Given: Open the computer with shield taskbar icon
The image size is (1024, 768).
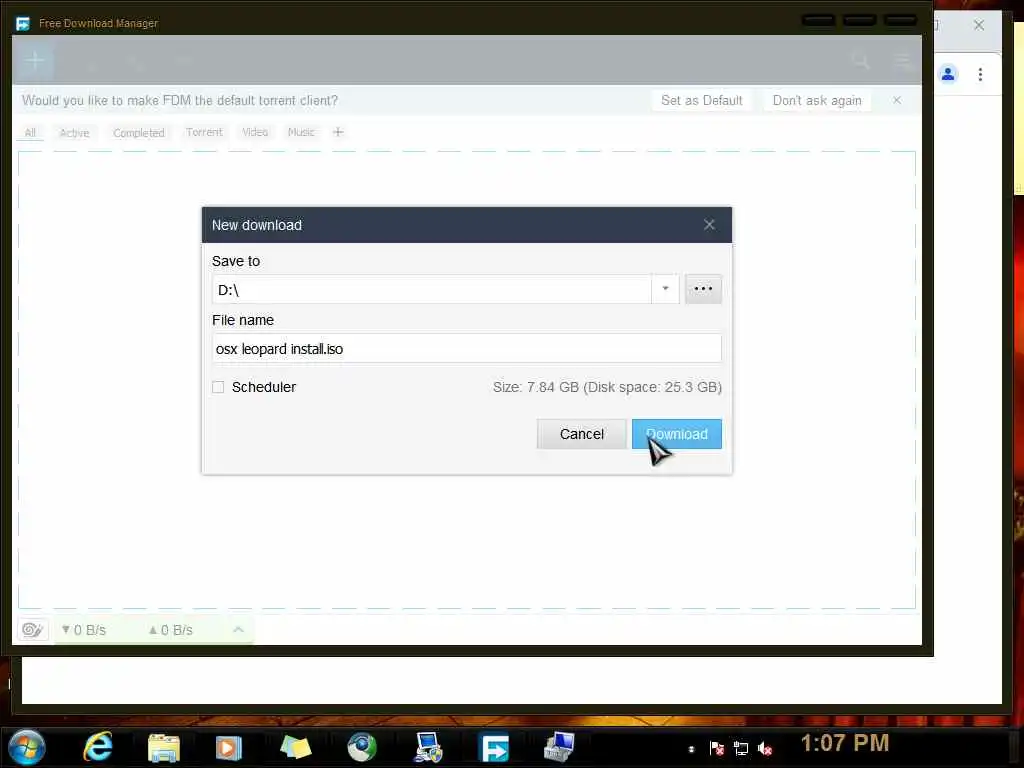Looking at the screenshot, I should point(428,748).
